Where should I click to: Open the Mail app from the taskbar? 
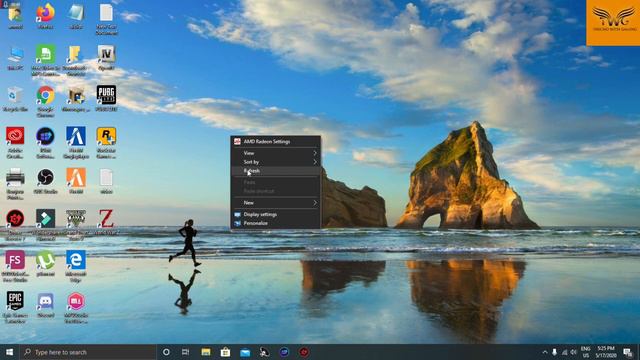tap(245, 352)
